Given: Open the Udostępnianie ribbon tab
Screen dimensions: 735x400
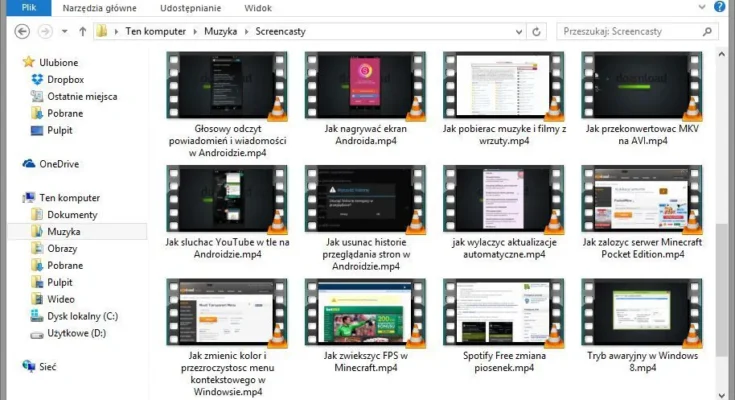Looking at the screenshot, I should tap(190, 8).
